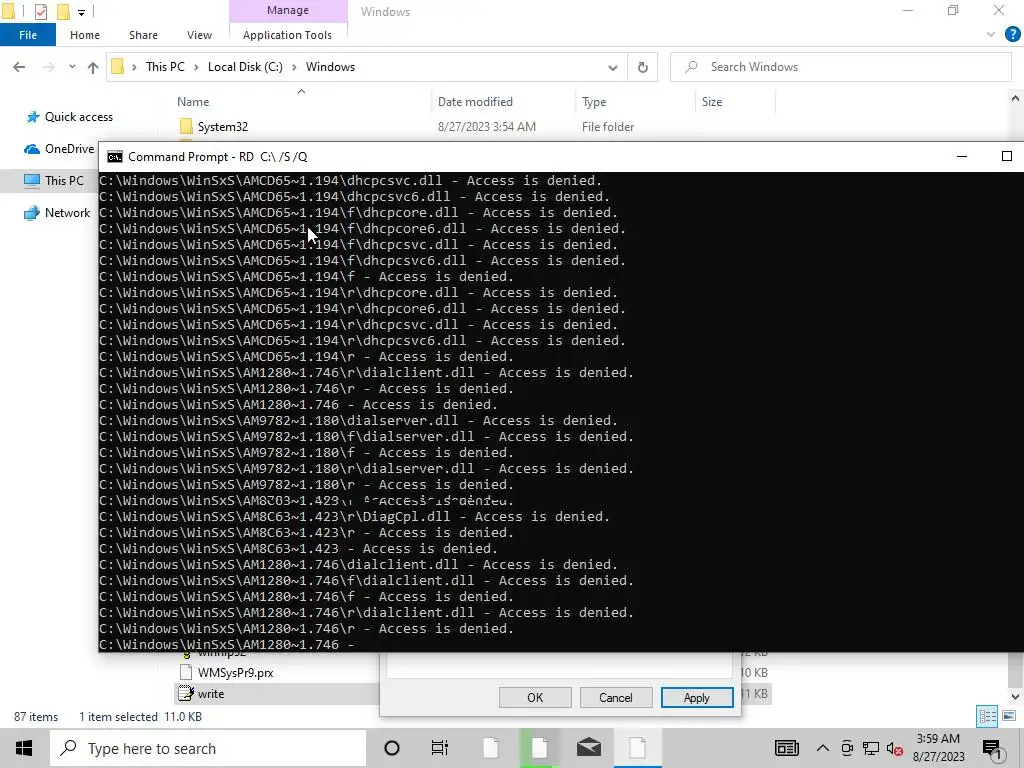
Task: Switch to large icons view layout
Action: click(x=1009, y=716)
